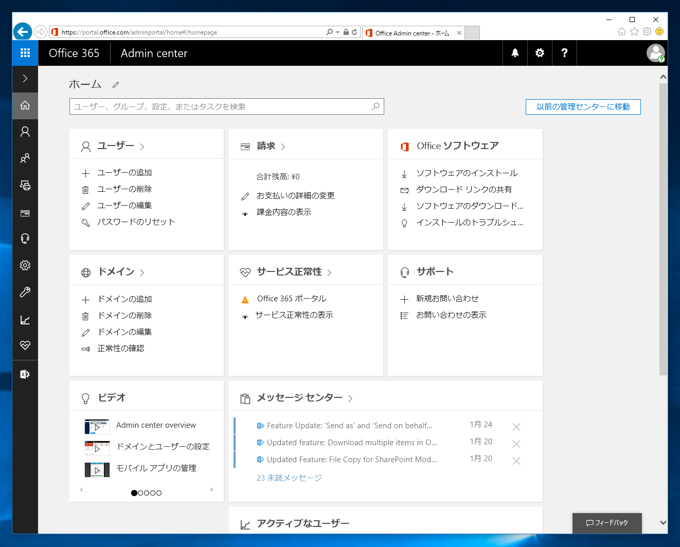
Task: Click お問い合わせの表示 link
Action: pos(451,315)
